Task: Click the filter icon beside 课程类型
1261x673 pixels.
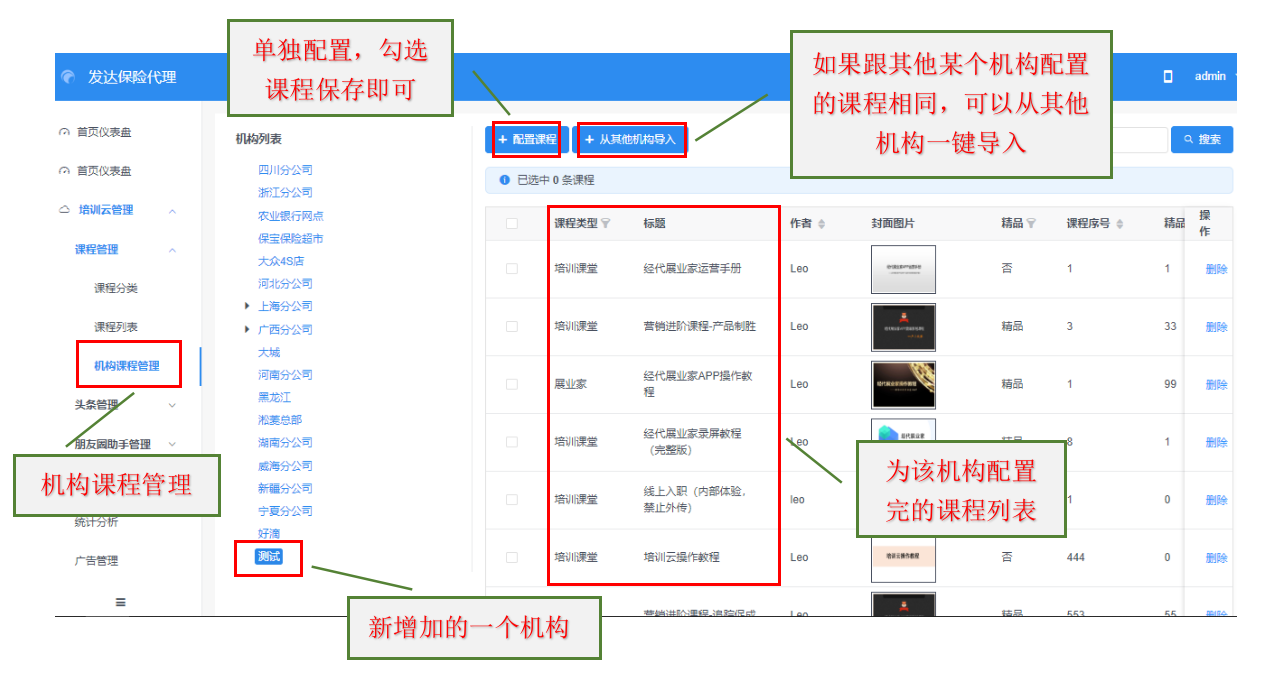Action: pyautogui.click(x=605, y=224)
